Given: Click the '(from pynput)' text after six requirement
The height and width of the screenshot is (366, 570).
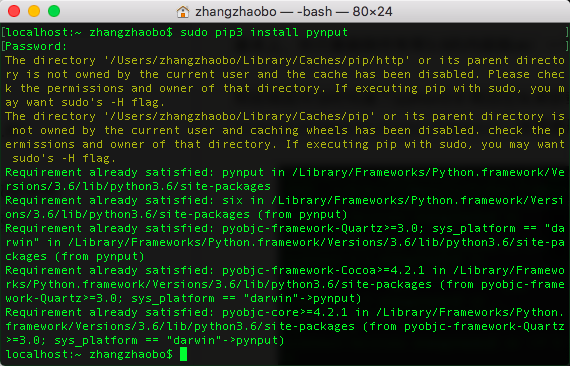Looking at the screenshot, I should click(x=302, y=214).
